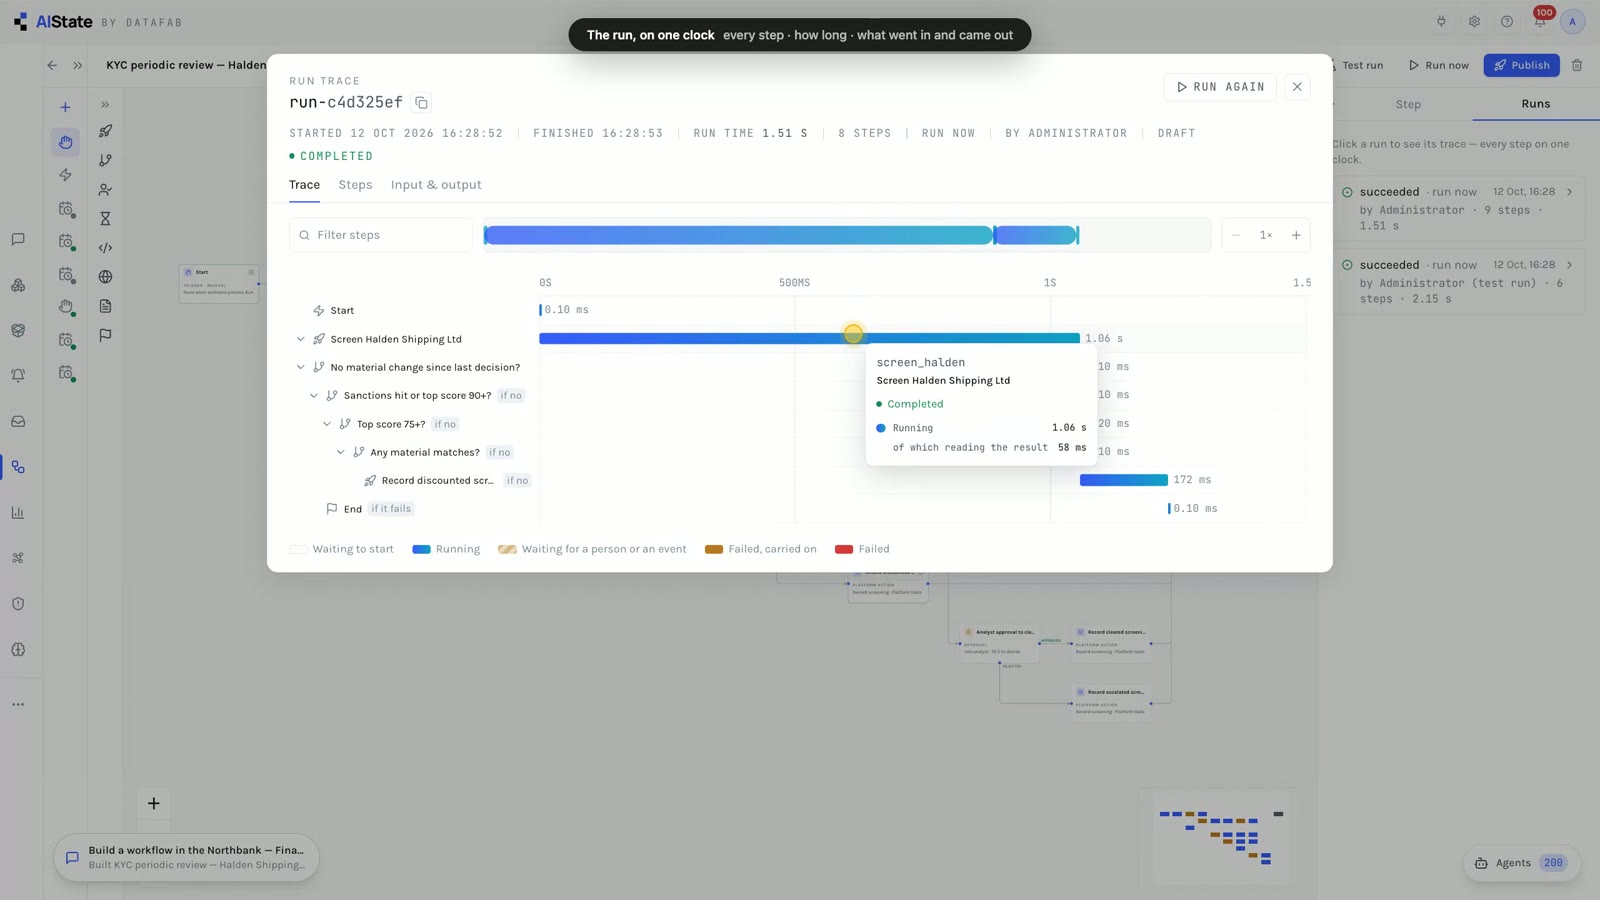
Task: Collapse the Top score 75+ branch
Action: (x=327, y=424)
